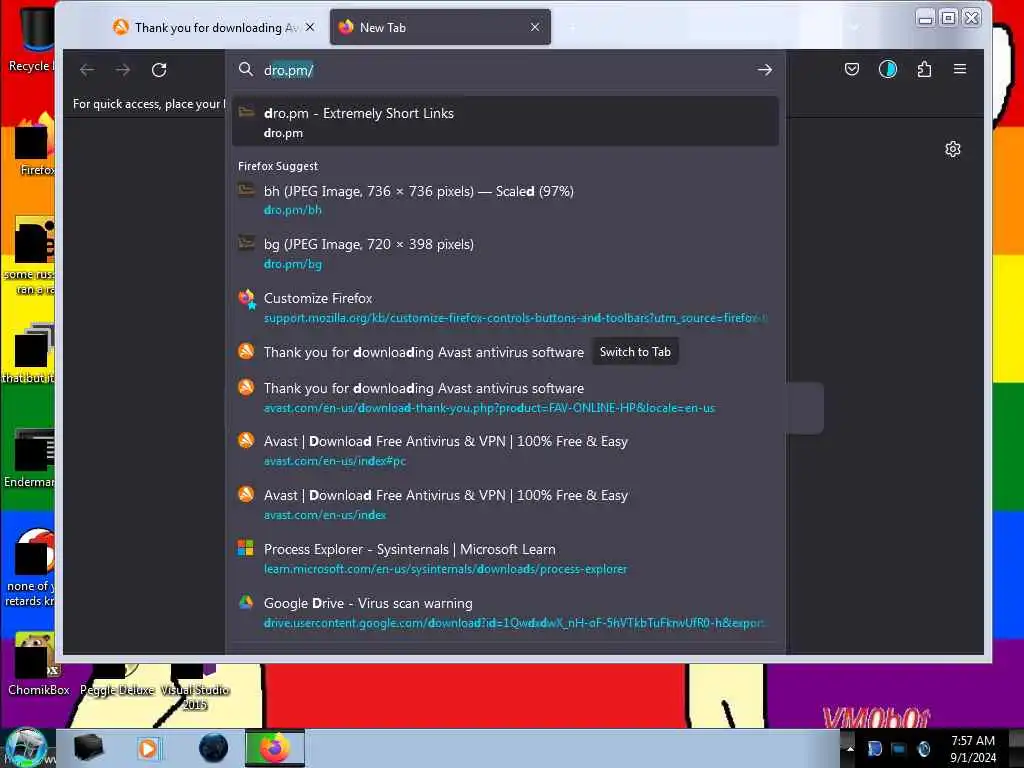Click the Firefox forward arrow button
This screenshot has width=1024, height=768.
tap(123, 70)
